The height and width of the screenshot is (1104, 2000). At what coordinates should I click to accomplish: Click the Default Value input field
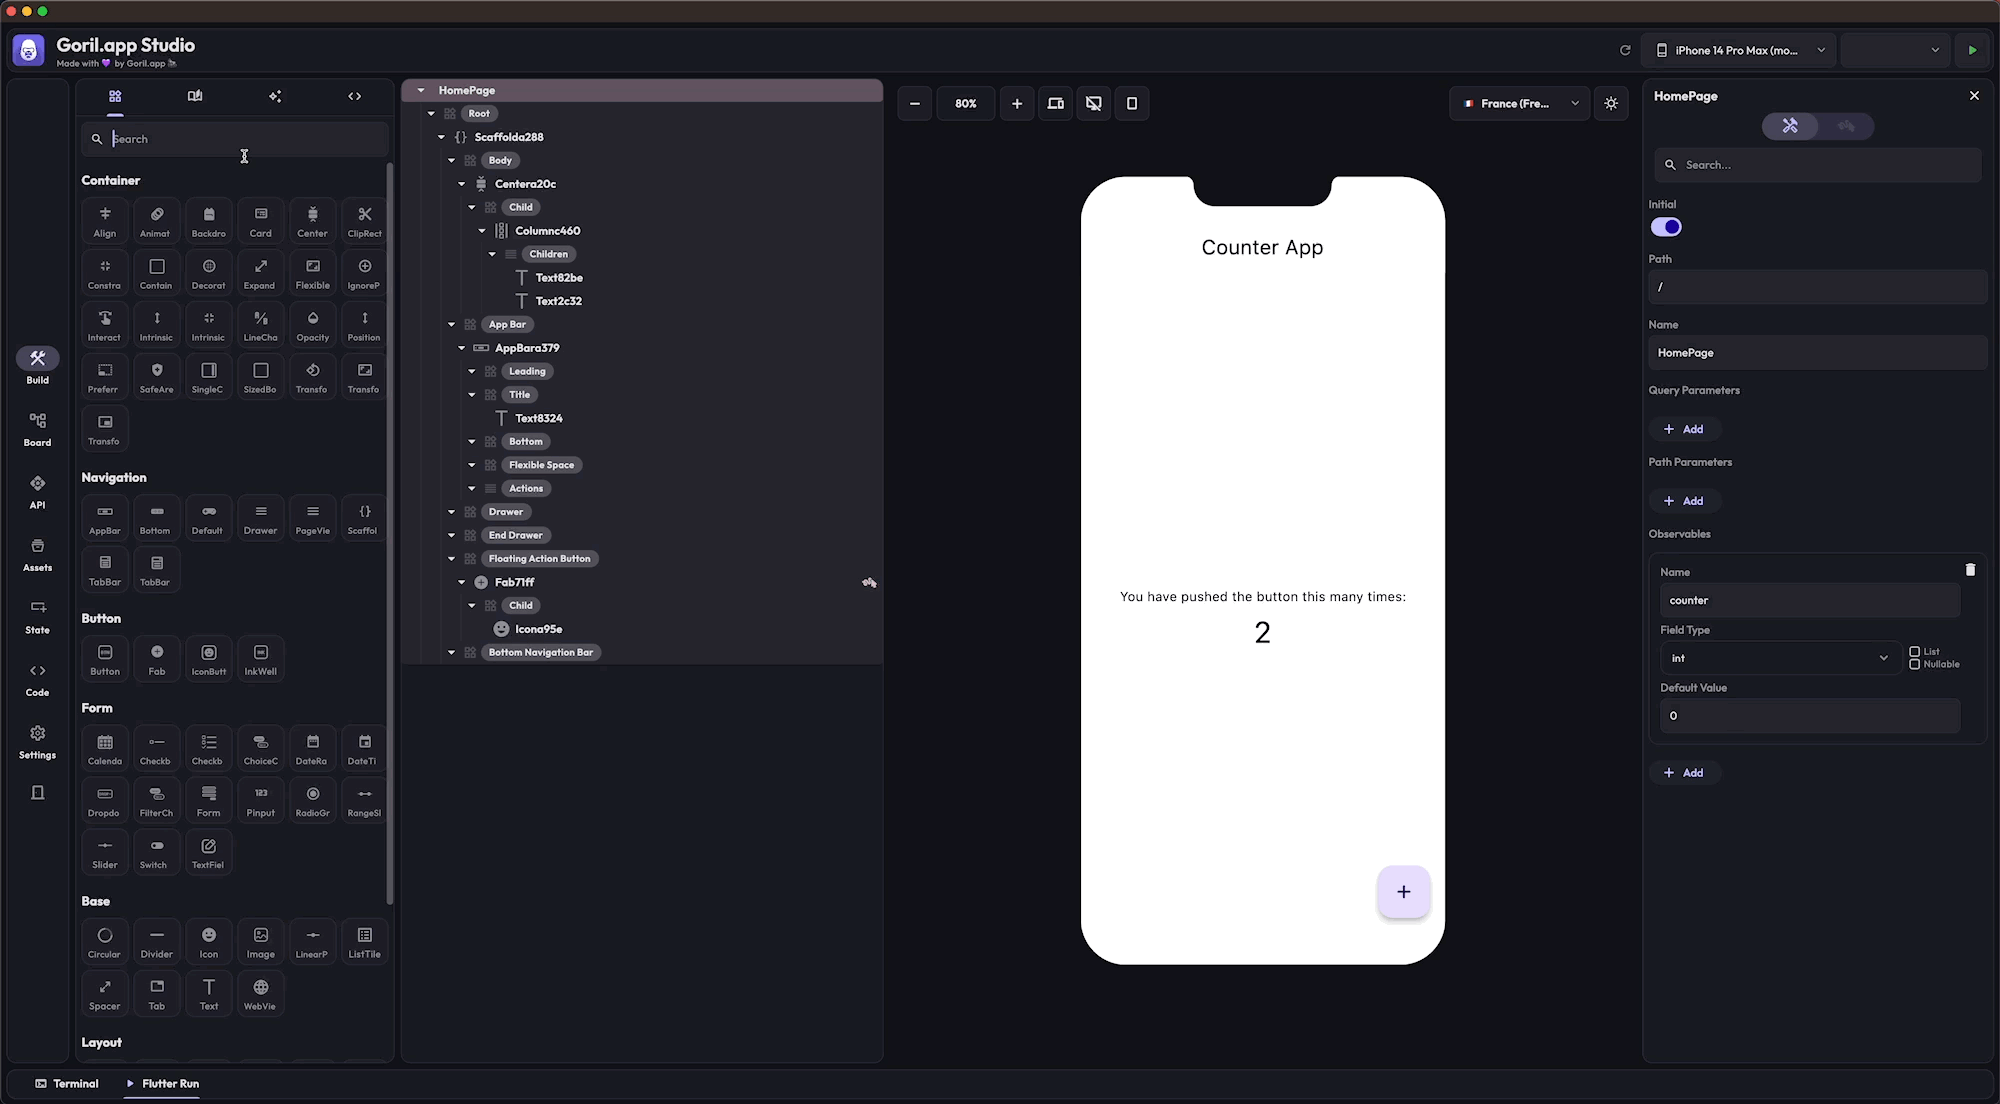[x=1809, y=716]
